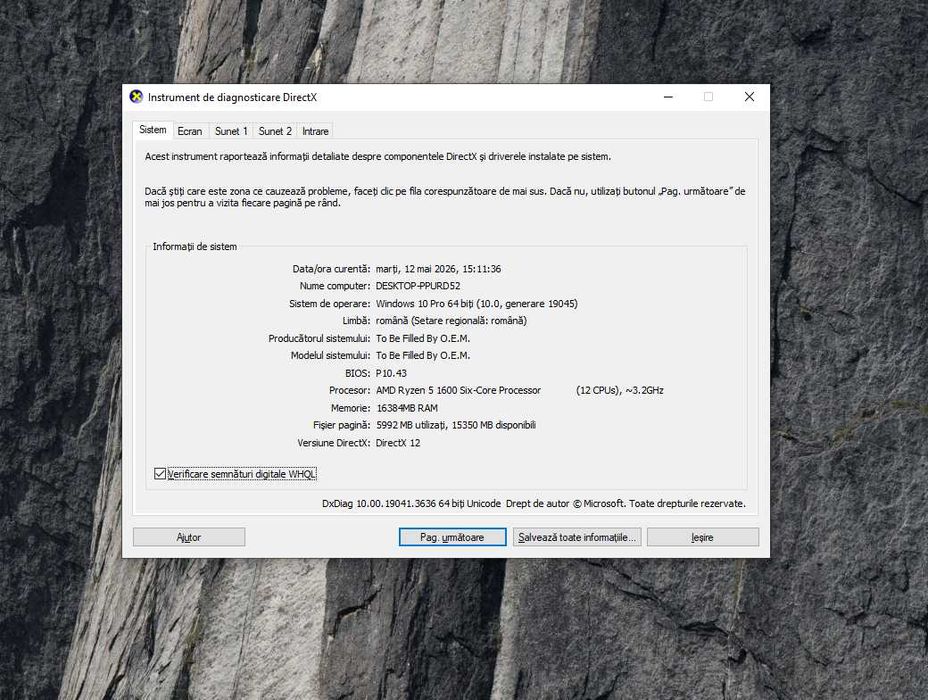The width and height of the screenshot is (928, 700).
Task: Open the Sunet 1 tab
Action: tap(231, 131)
